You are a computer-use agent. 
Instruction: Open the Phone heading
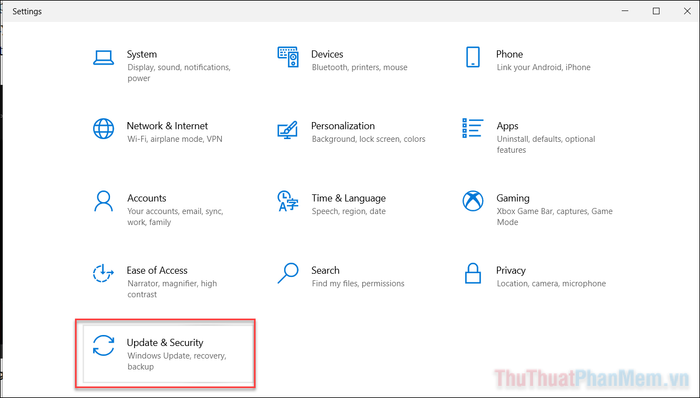pyautogui.click(x=509, y=54)
